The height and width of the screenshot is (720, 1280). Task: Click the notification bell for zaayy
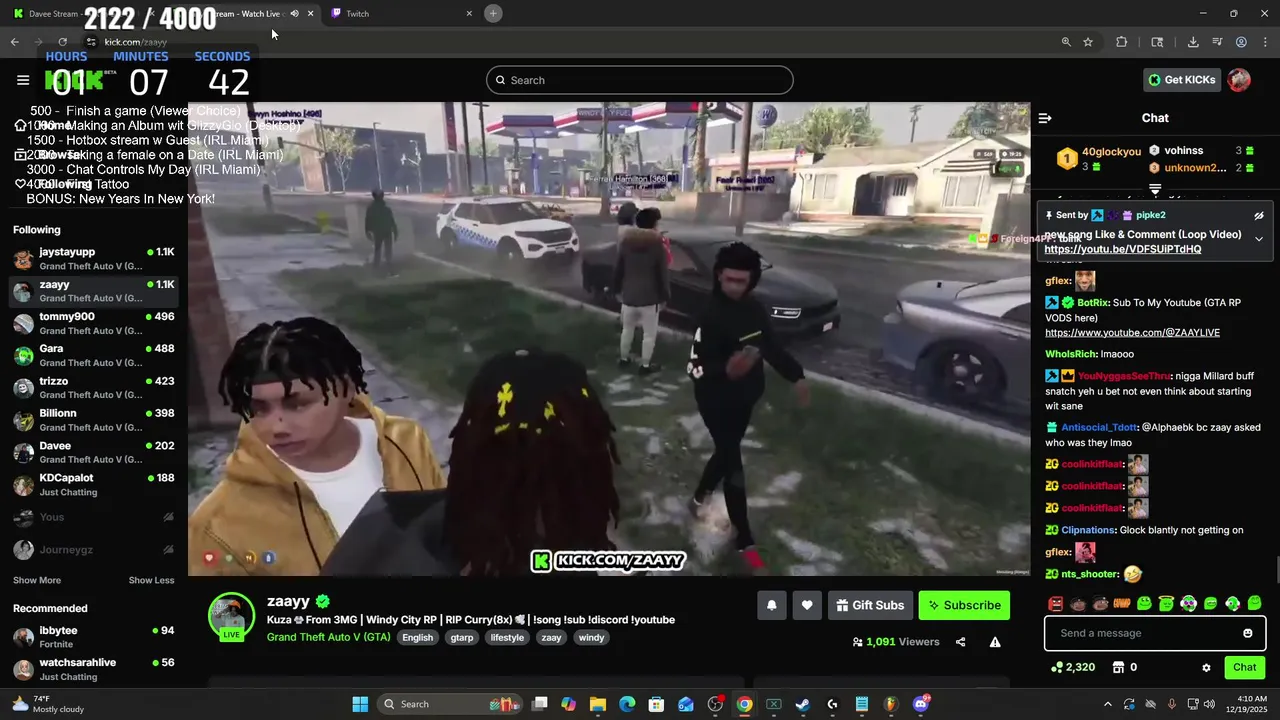pos(772,605)
